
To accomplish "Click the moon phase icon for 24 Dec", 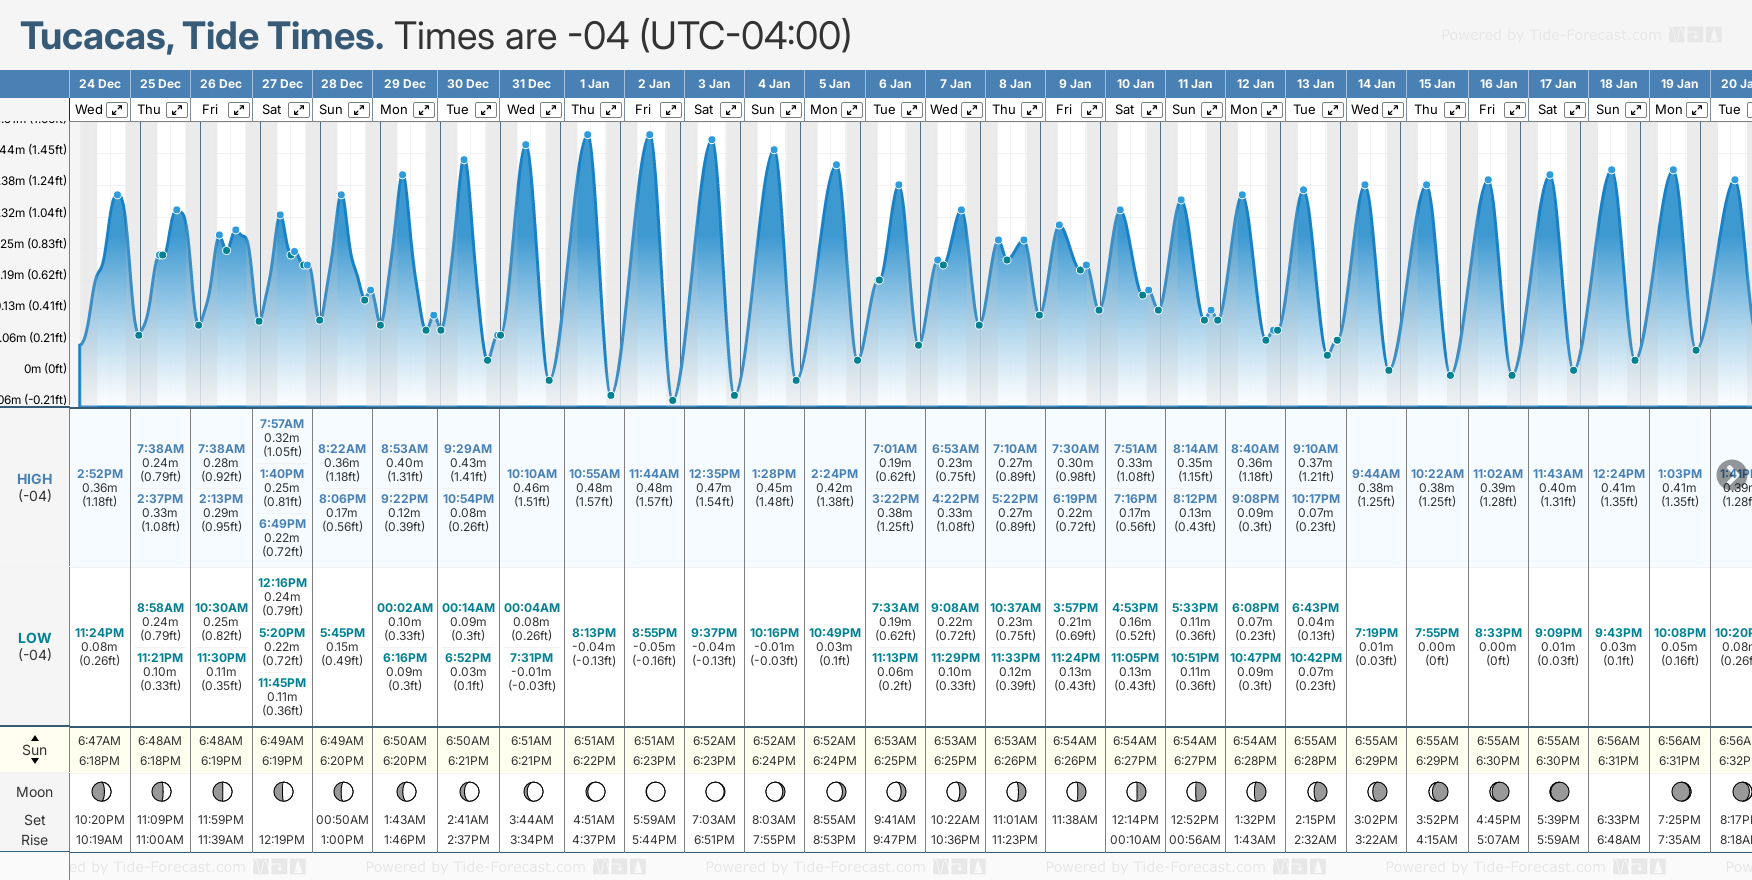I will tap(101, 792).
